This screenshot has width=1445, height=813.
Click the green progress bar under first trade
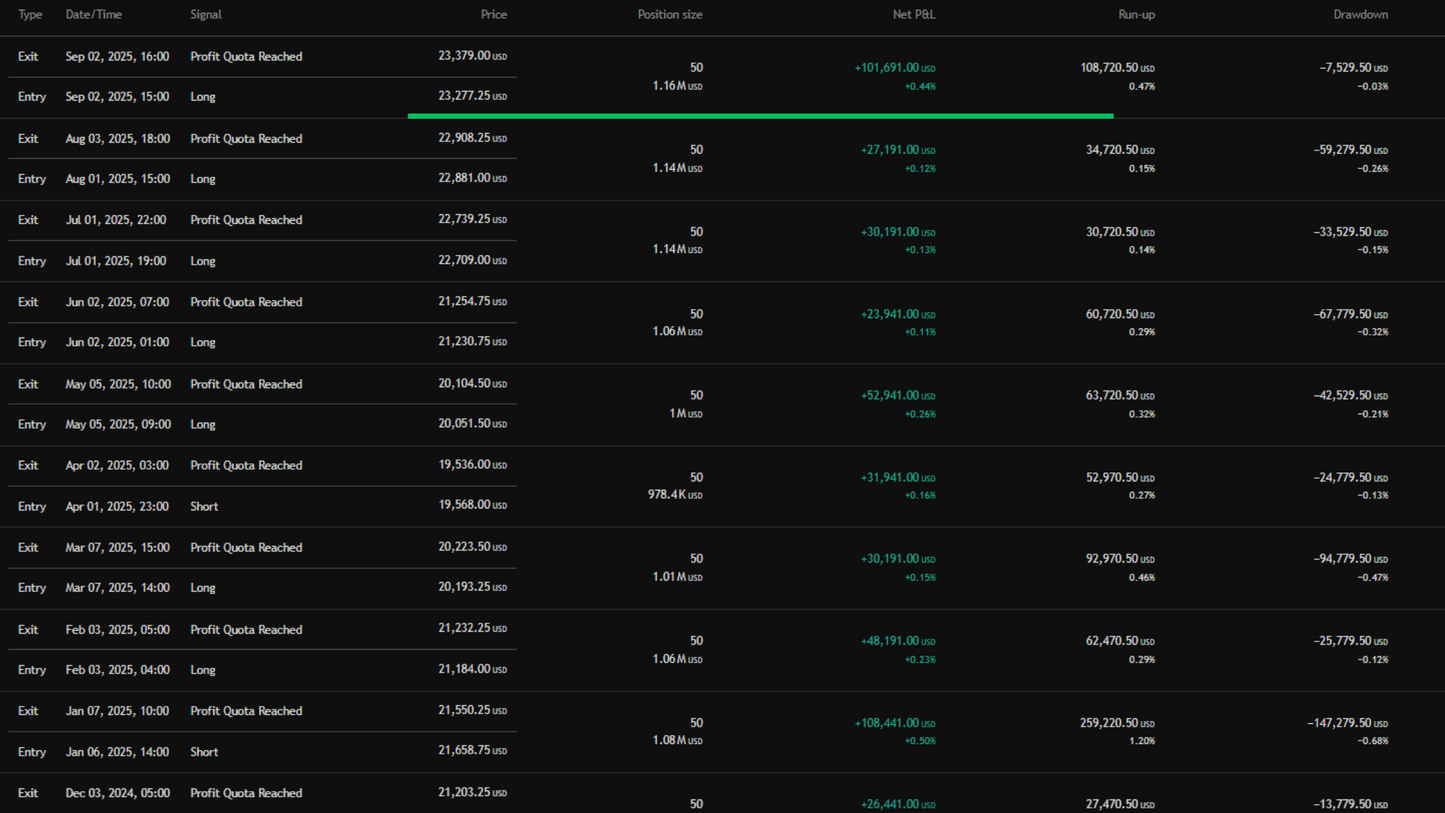(760, 116)
